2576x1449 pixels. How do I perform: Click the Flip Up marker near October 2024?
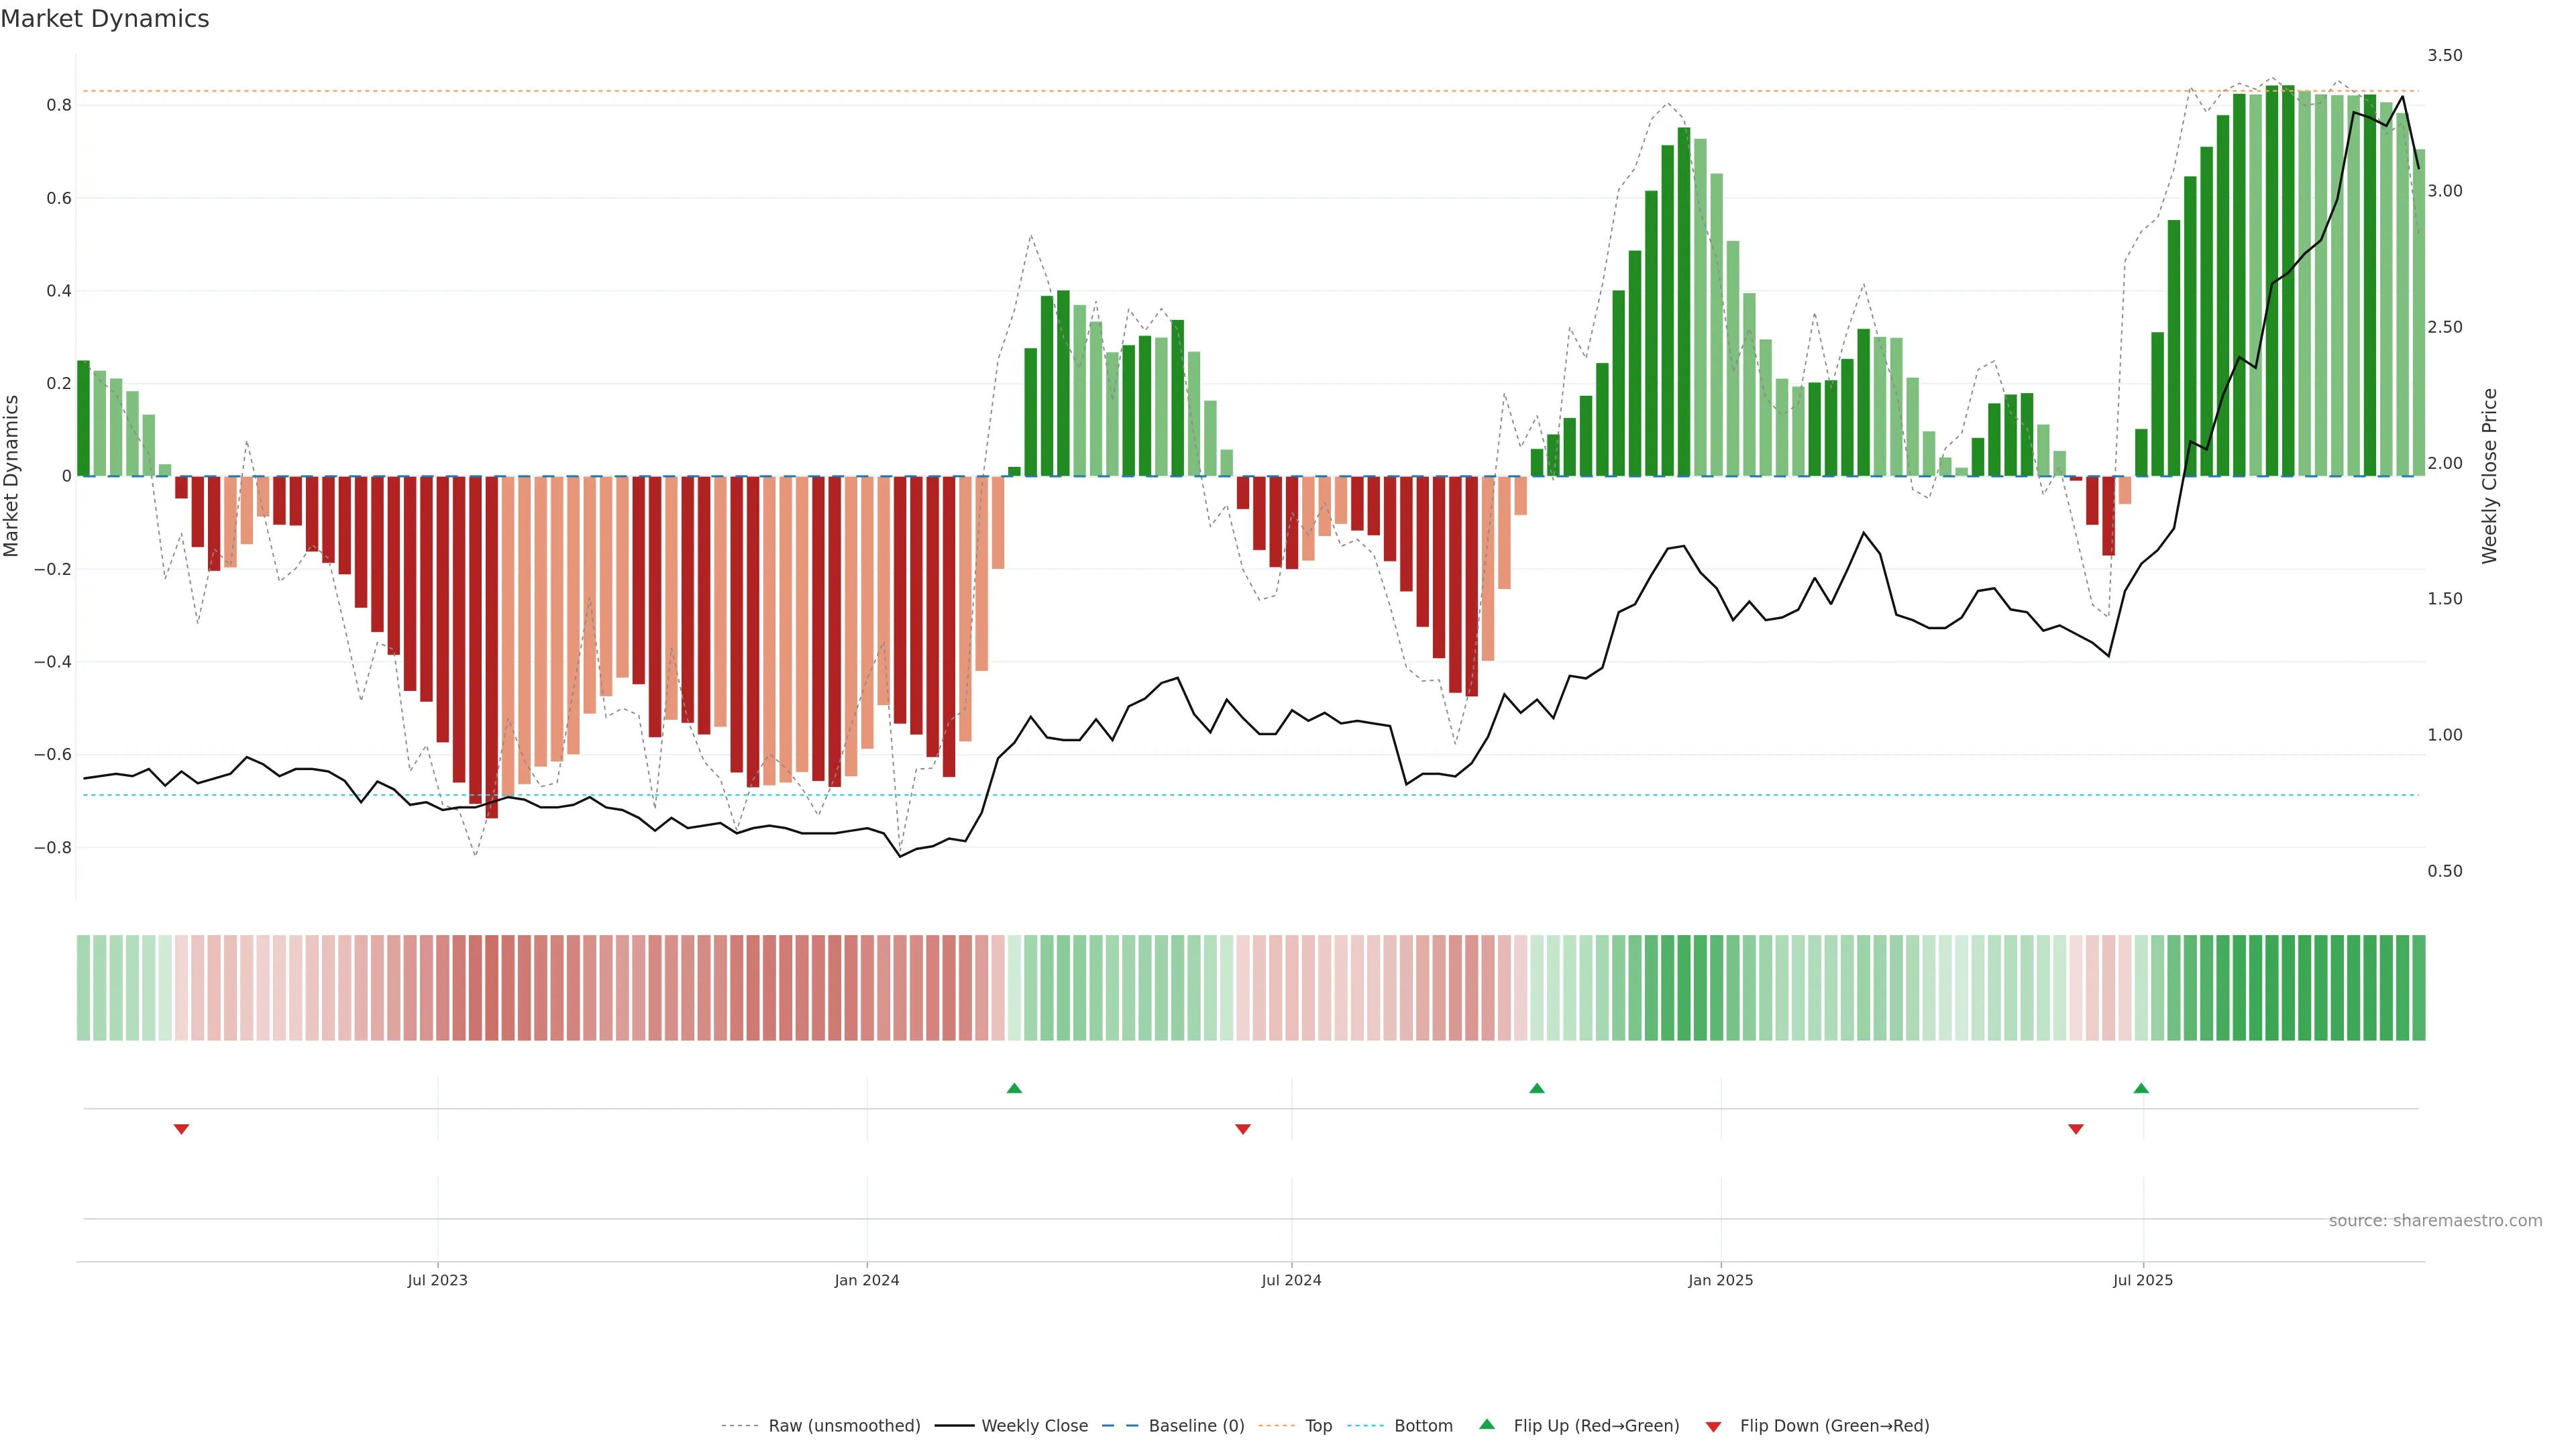[1537, 1088]
